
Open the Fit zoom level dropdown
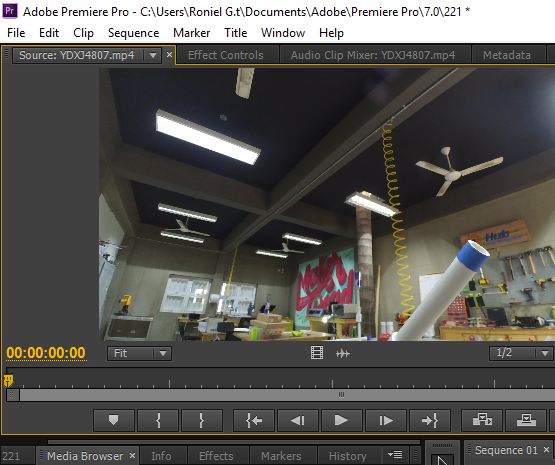(139, 353)
